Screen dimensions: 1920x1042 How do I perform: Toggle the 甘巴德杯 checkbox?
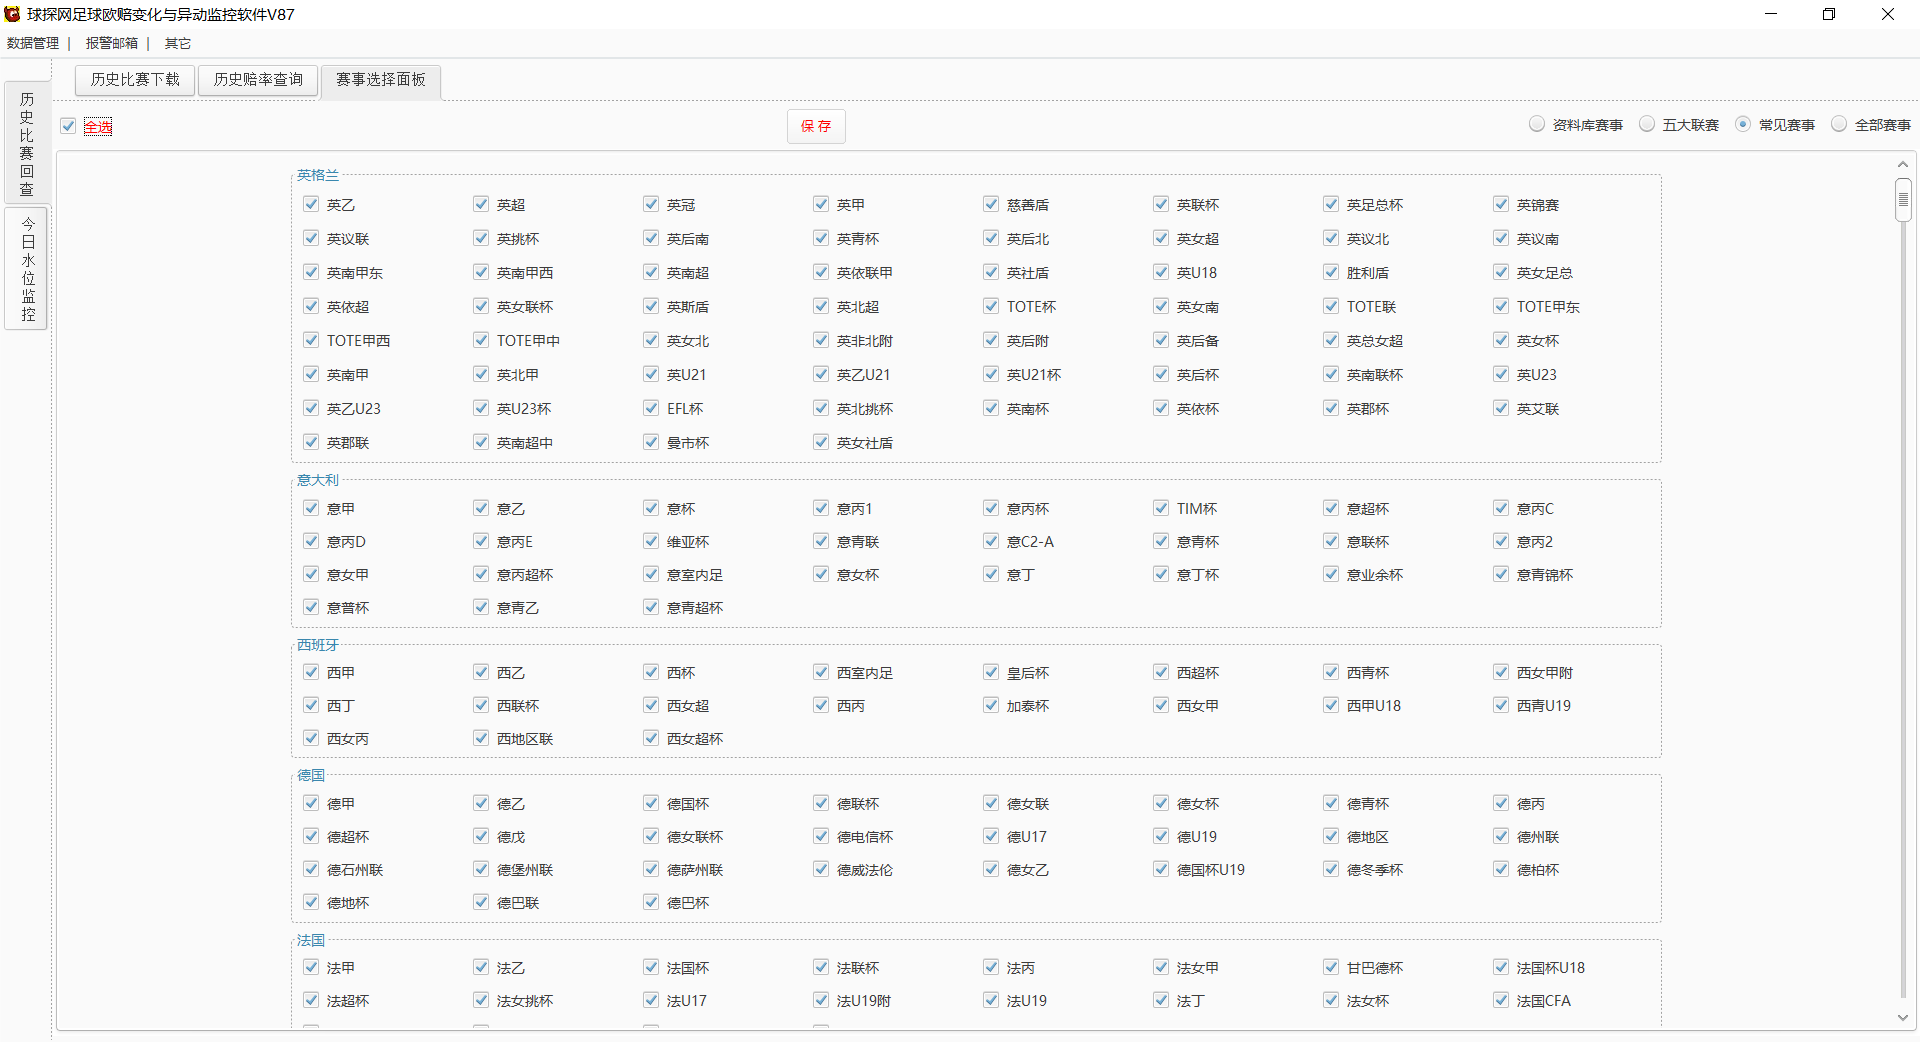tap(1331, 967)
